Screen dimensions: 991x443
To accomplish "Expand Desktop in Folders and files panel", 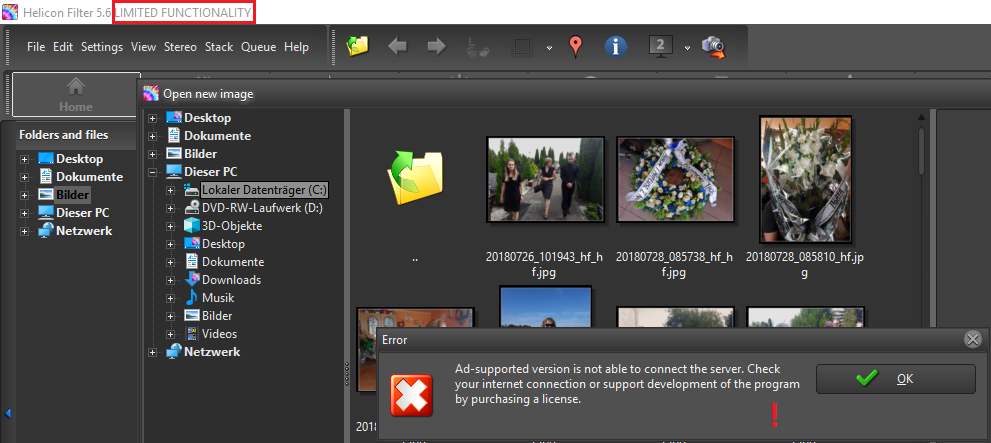I will click(25, 159).
